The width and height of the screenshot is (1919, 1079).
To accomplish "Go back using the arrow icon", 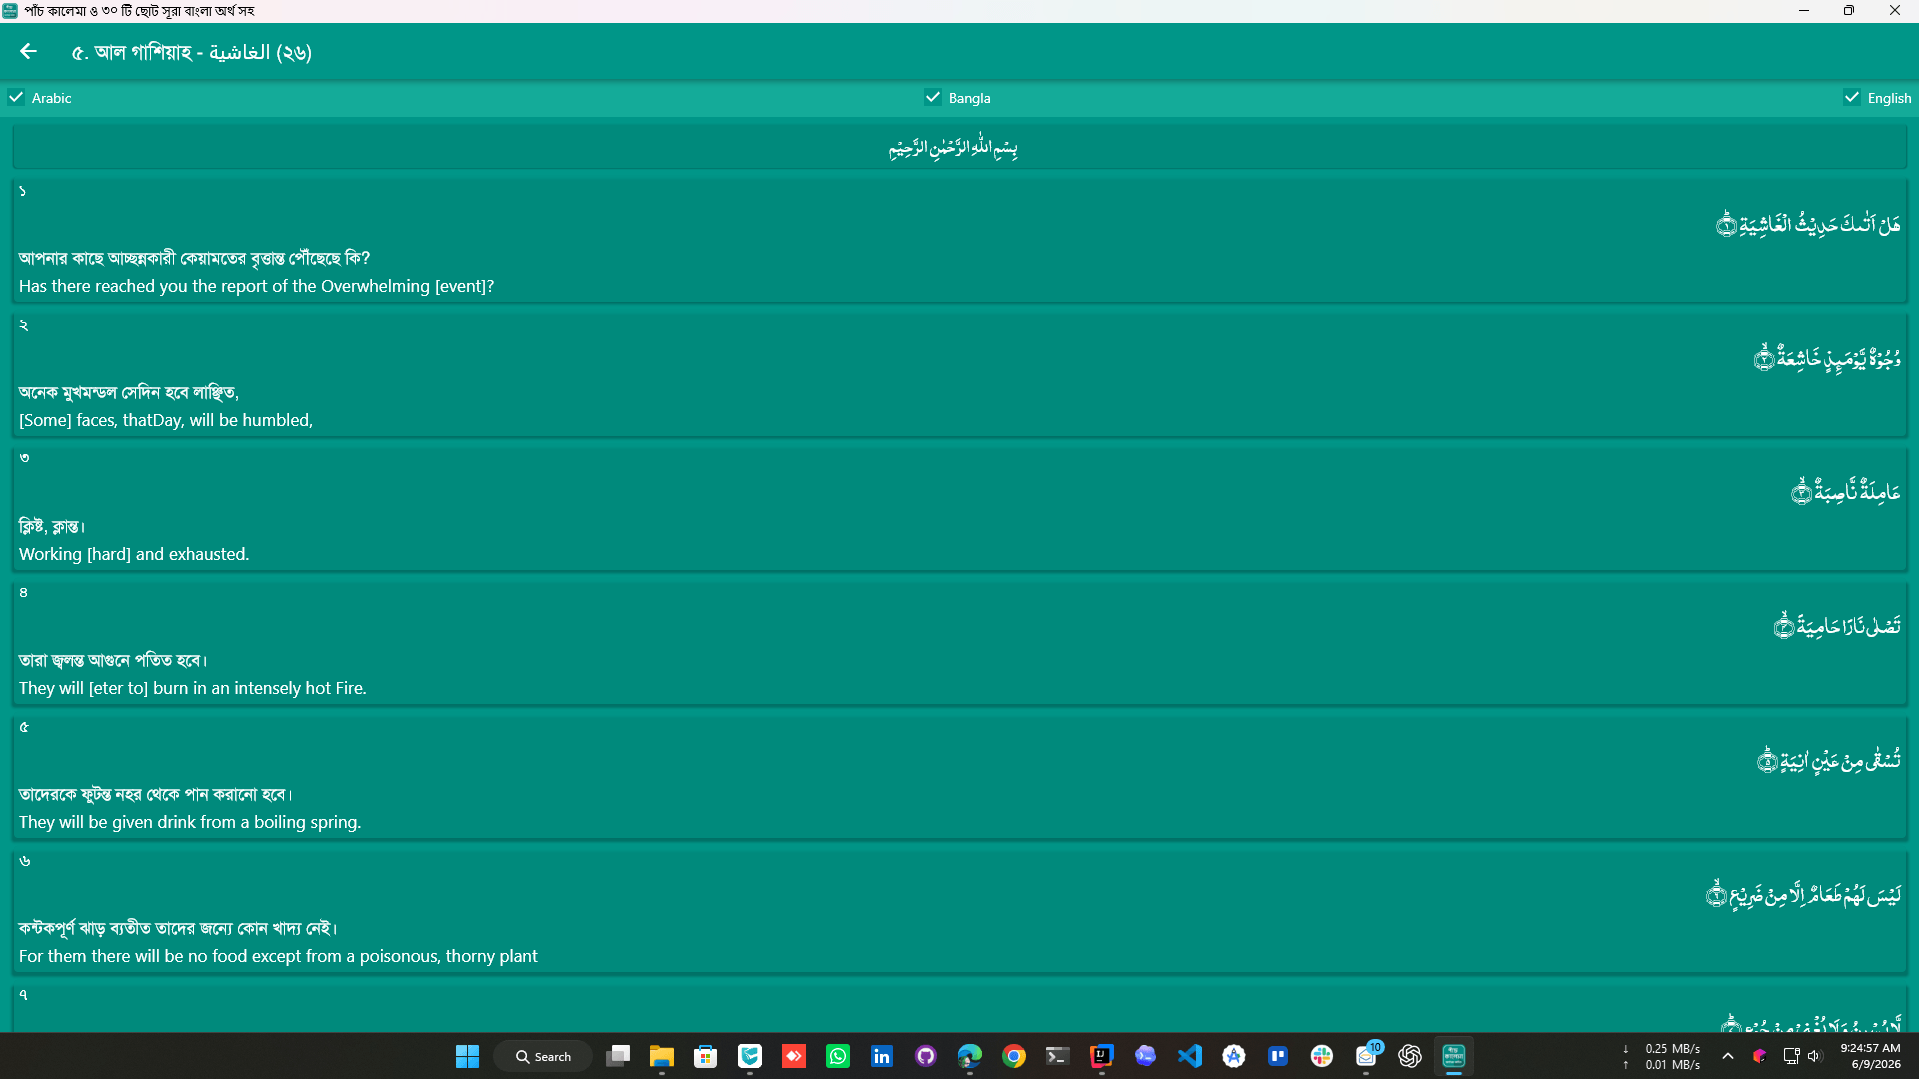I will coord(28,51).
